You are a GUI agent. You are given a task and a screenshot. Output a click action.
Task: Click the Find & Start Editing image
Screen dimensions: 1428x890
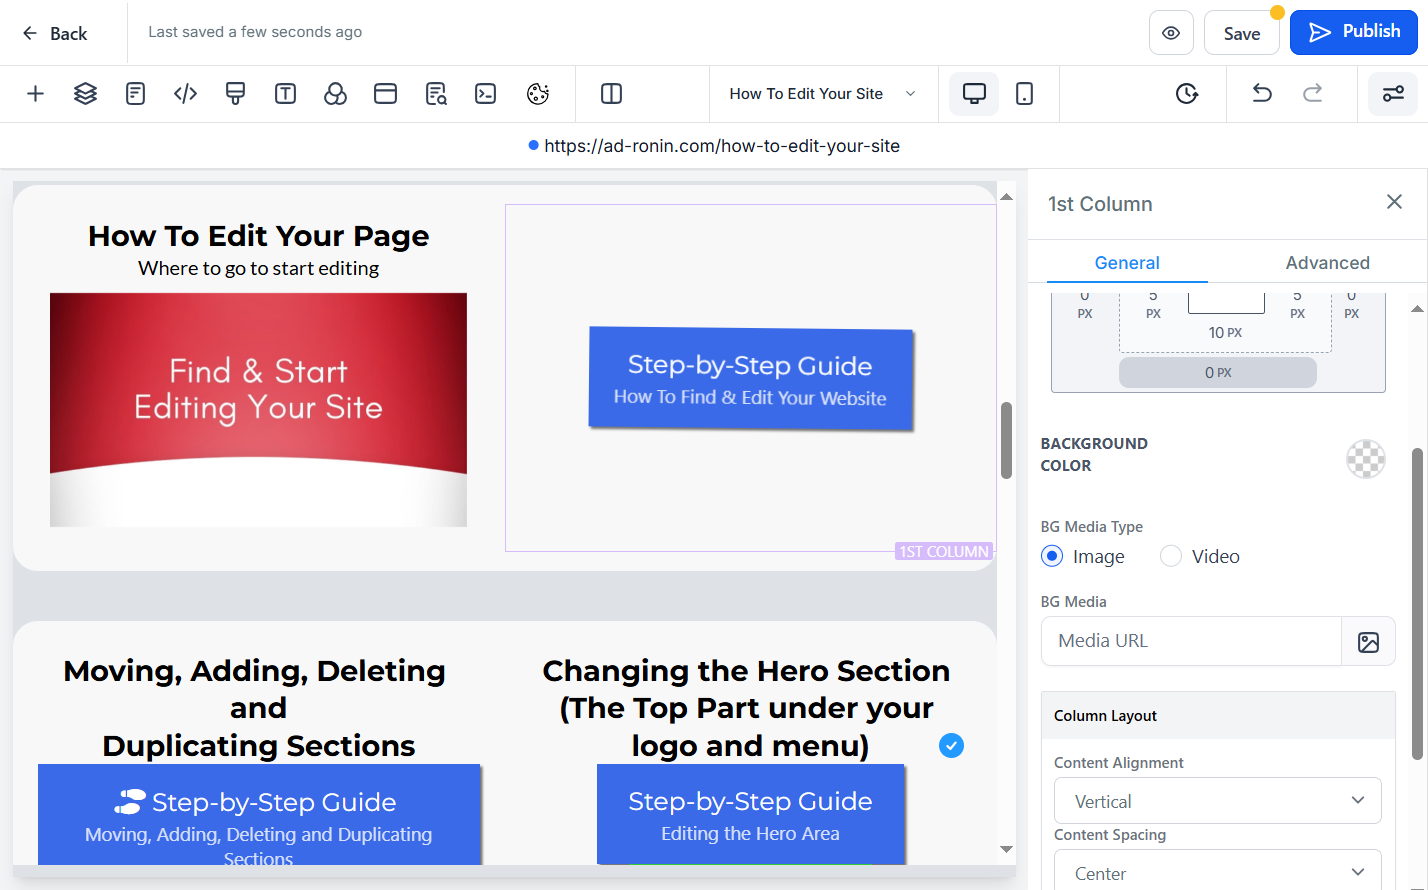tap(258, 410)
